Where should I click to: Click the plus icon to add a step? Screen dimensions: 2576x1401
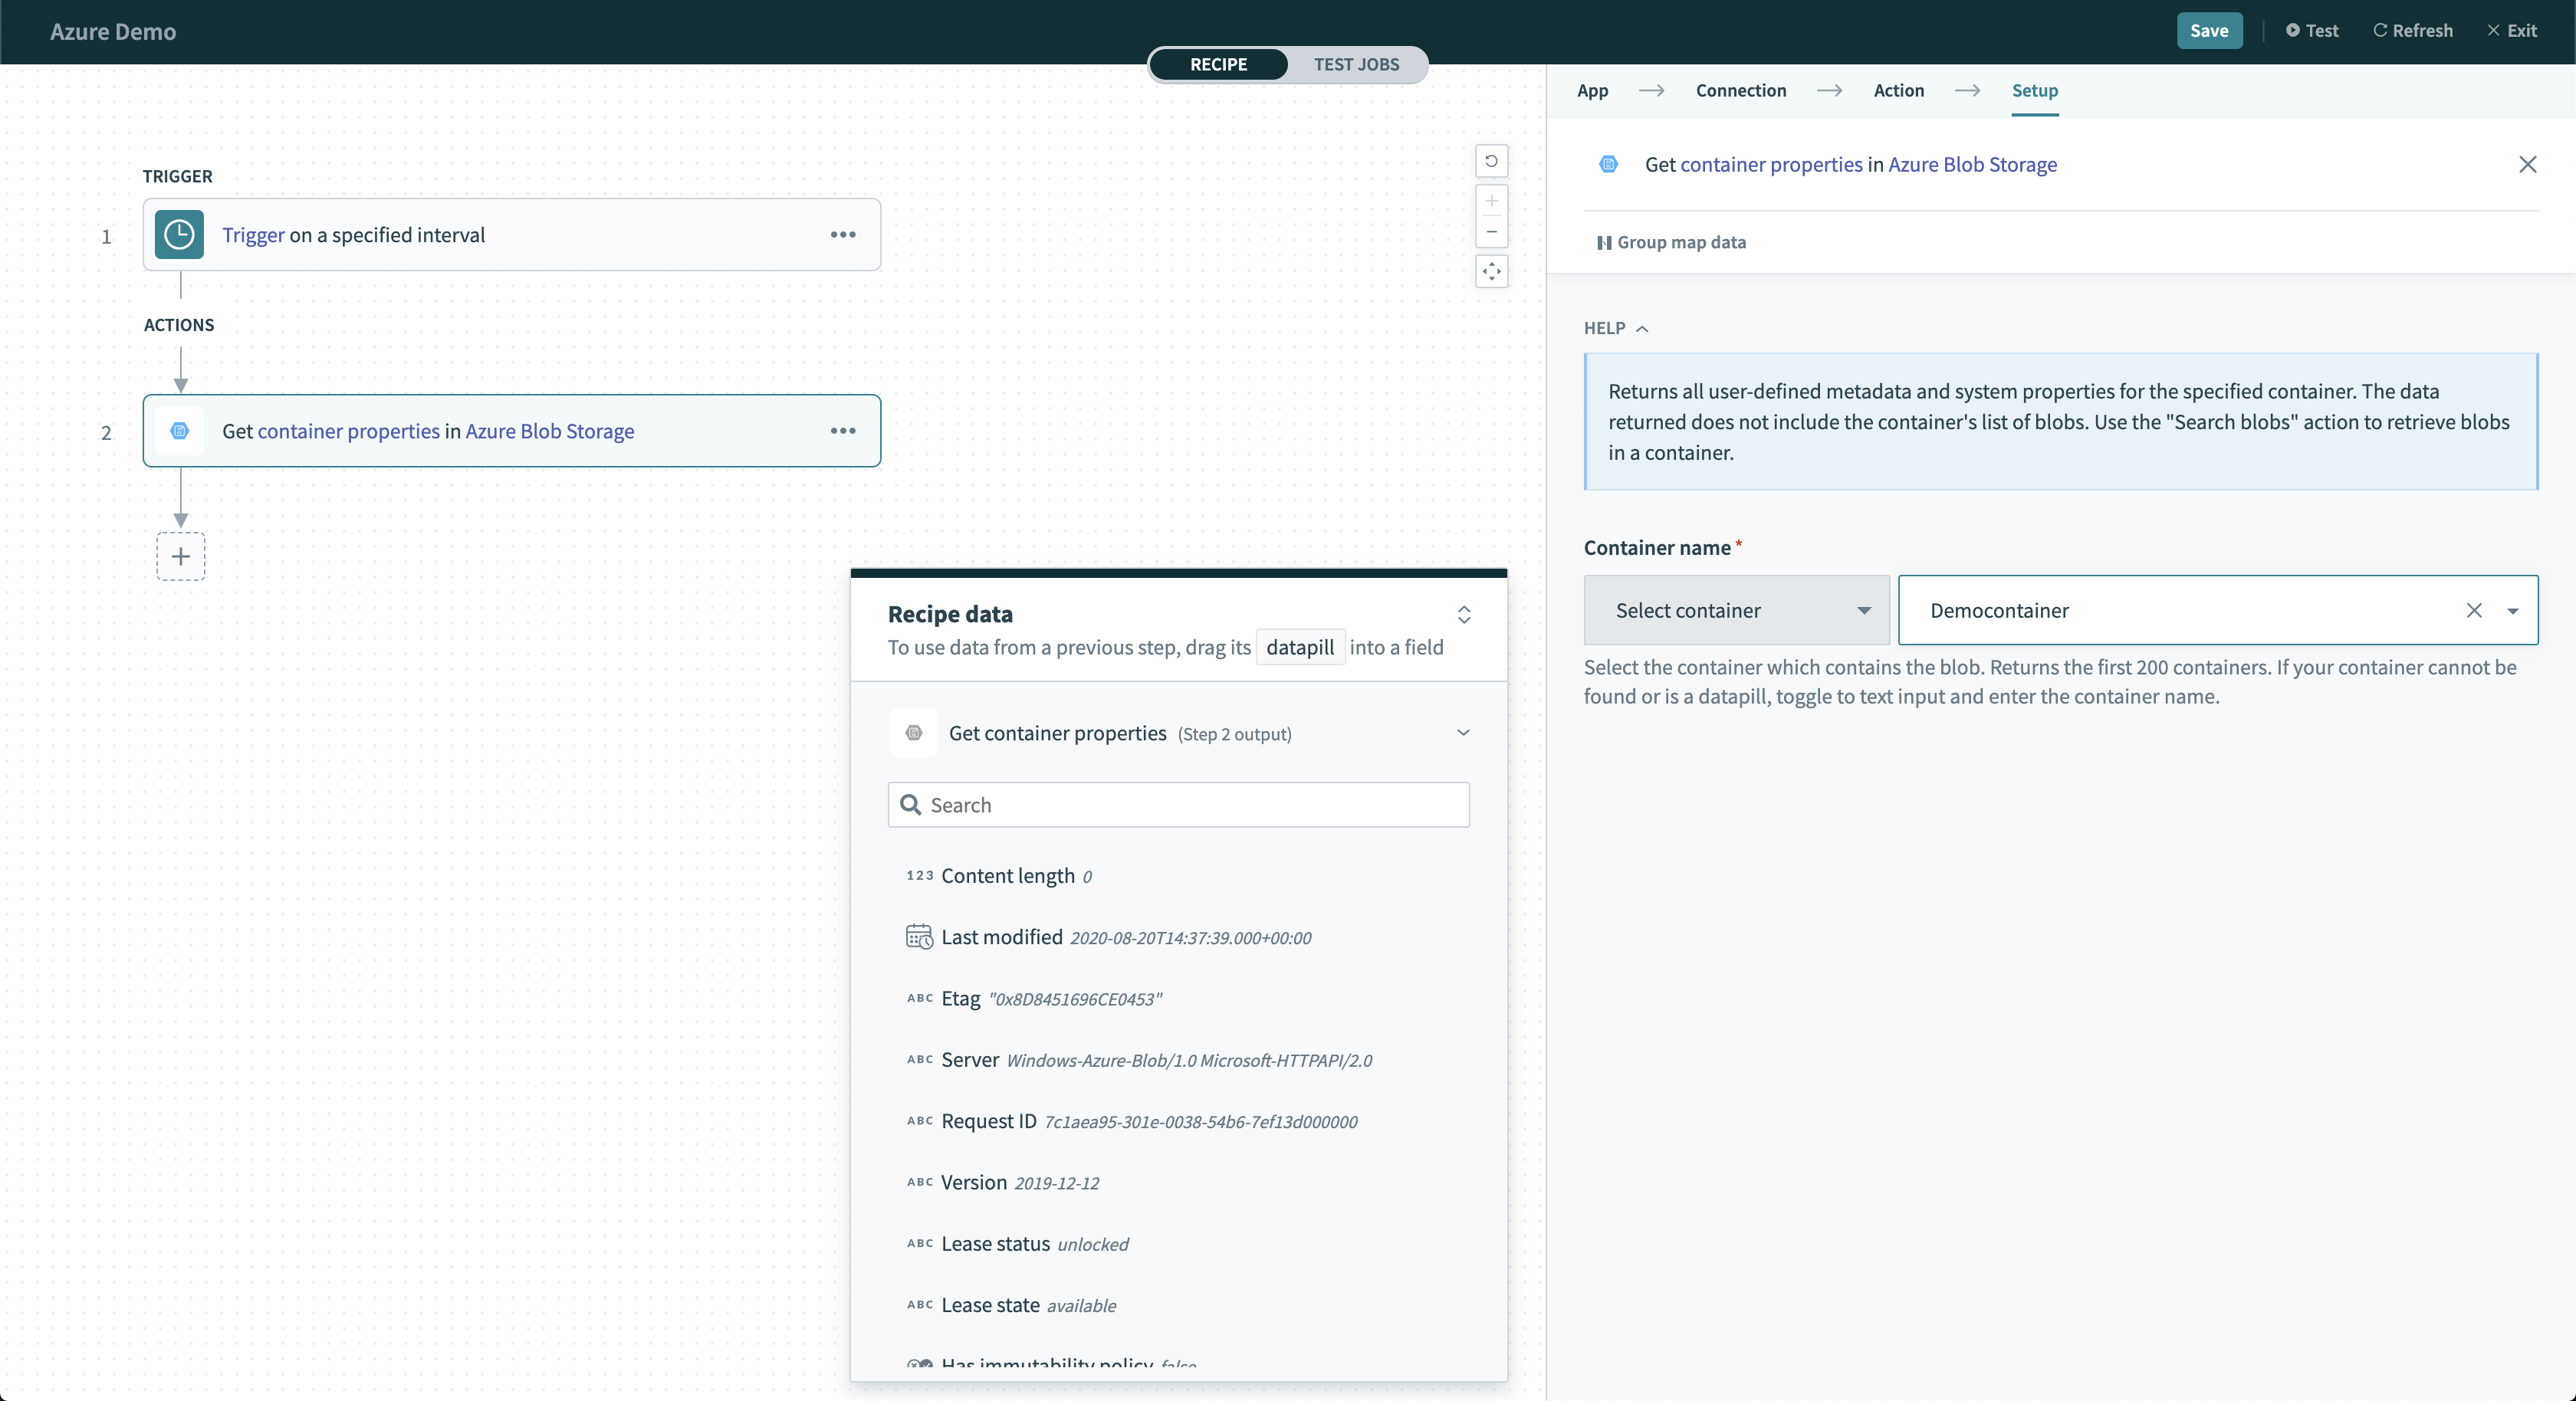click(181, 556)
